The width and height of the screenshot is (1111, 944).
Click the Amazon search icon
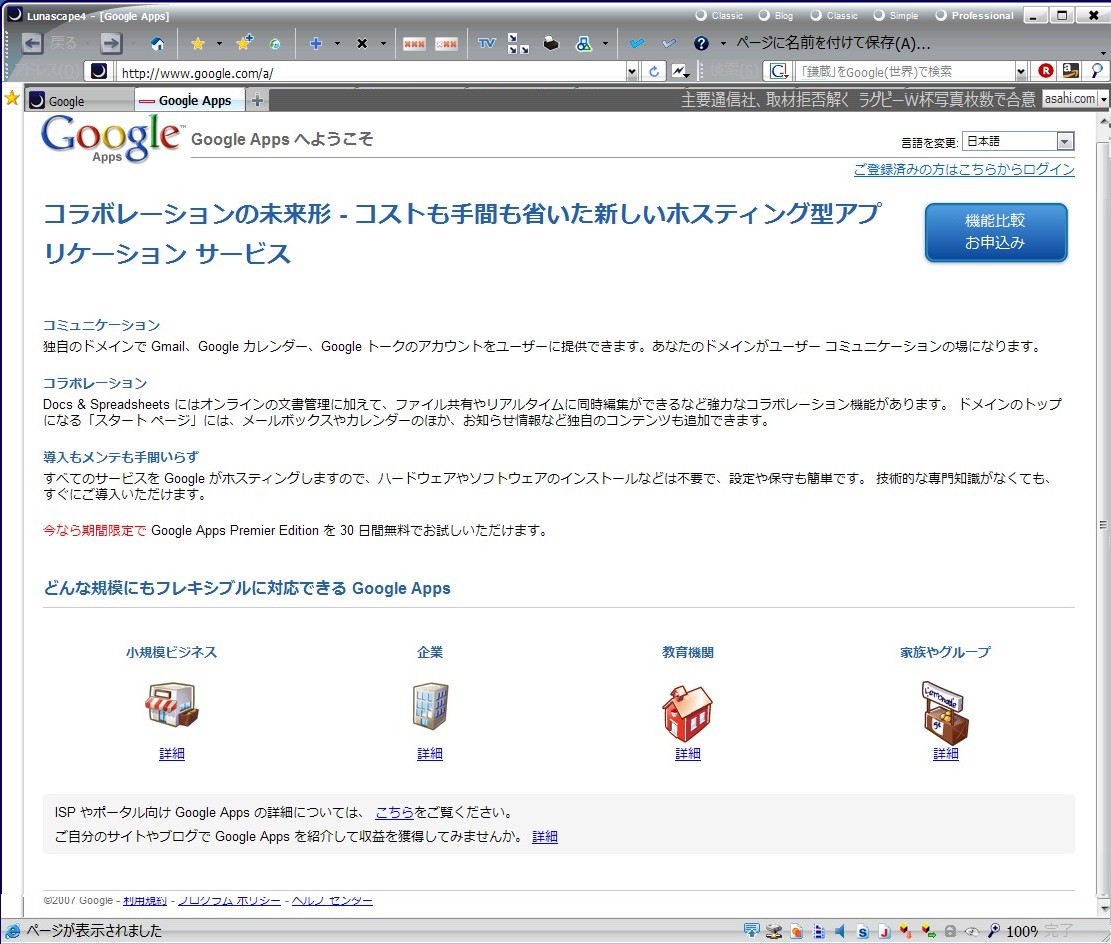pos(1071,70)
